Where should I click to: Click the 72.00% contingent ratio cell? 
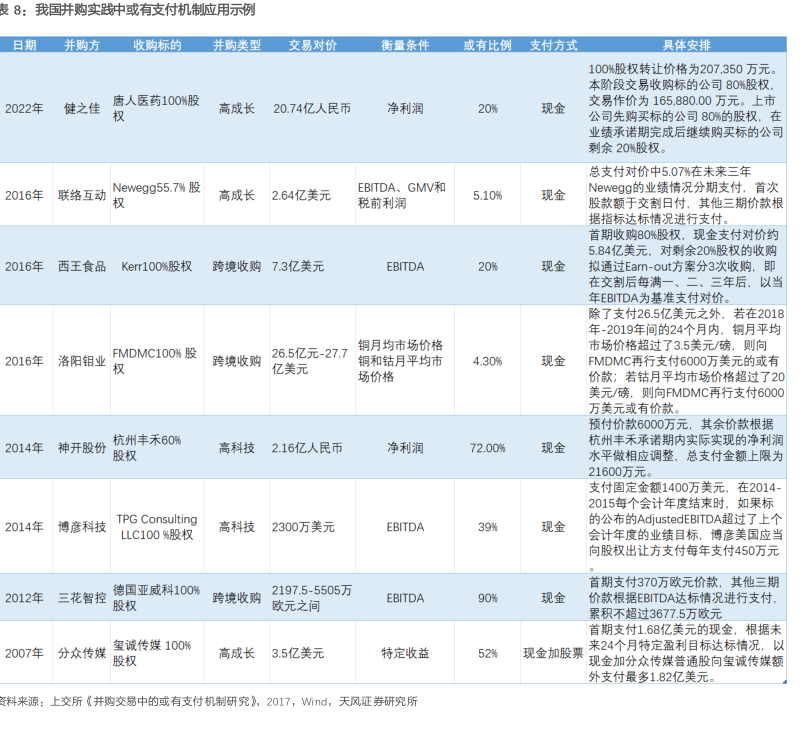pyautogui.click(x=487, y=448)
